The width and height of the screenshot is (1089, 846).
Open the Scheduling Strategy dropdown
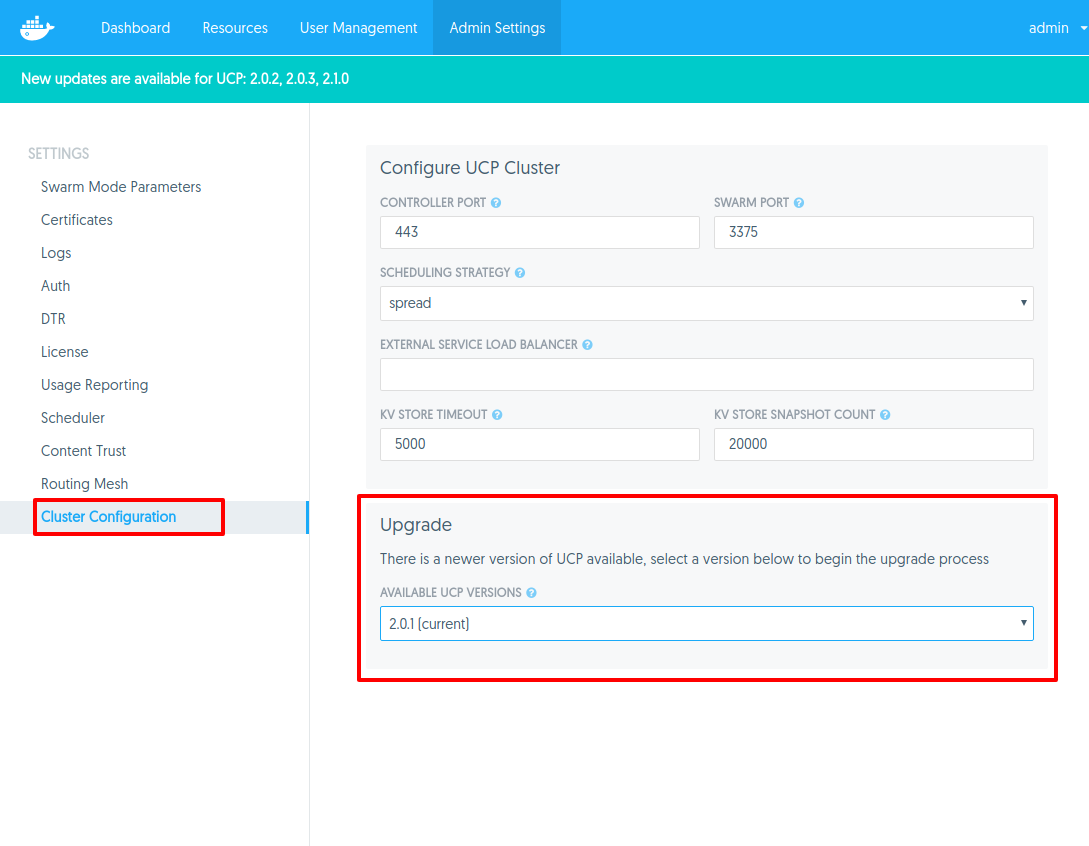coord(706,303)
